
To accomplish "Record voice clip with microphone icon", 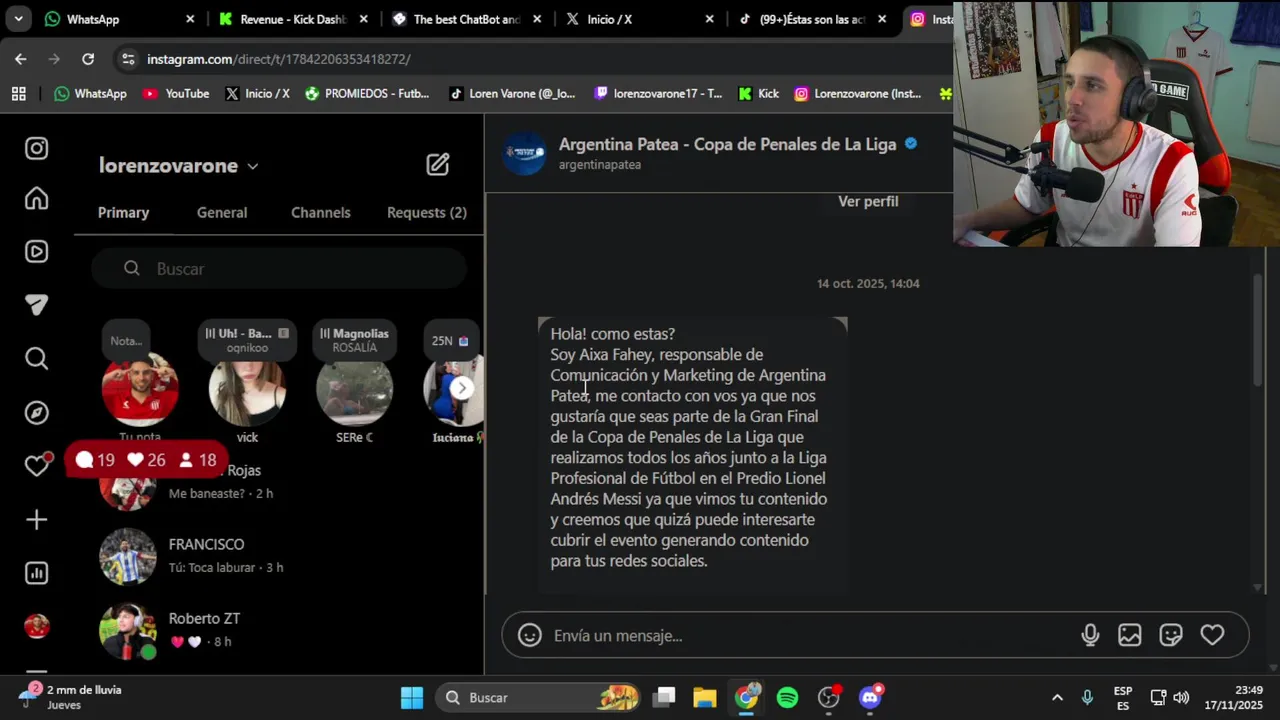I will (1090, 635).
